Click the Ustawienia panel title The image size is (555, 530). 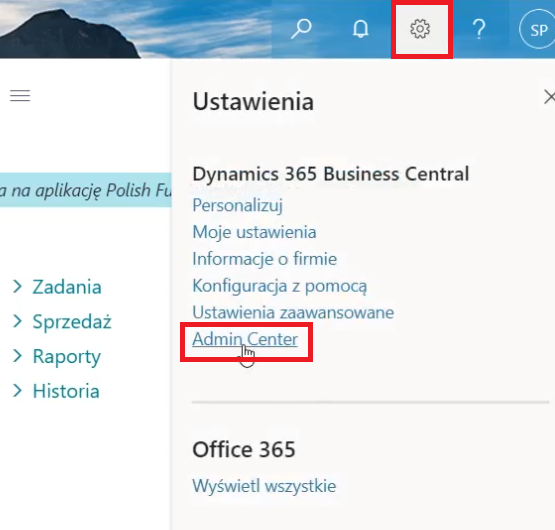tap(253, 102)
